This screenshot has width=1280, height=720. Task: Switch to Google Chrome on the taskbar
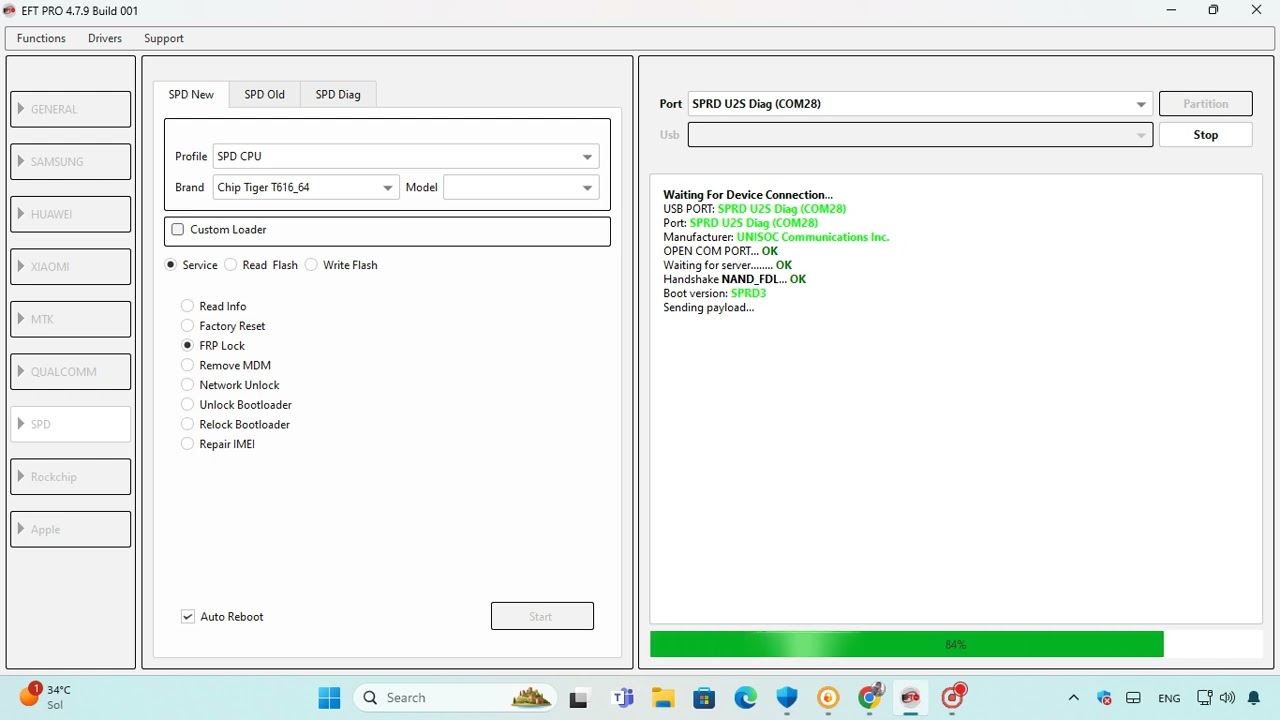pos(870,697)
